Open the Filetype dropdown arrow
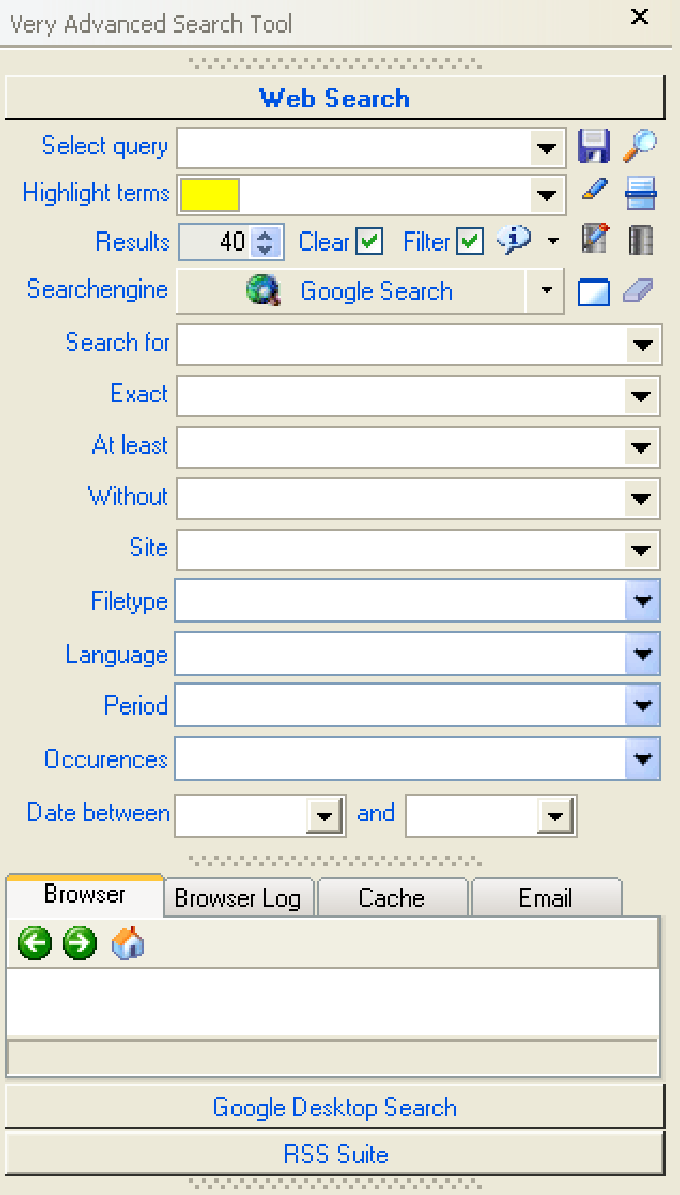Image resolution: width=680 pixels, height=1195 pixels. click(x=642, y=601)
